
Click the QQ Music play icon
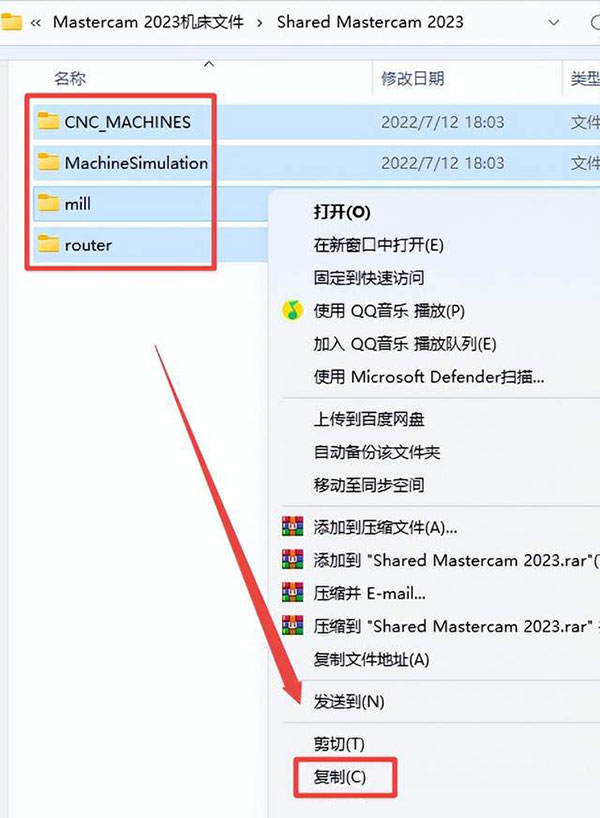[292, 310]
